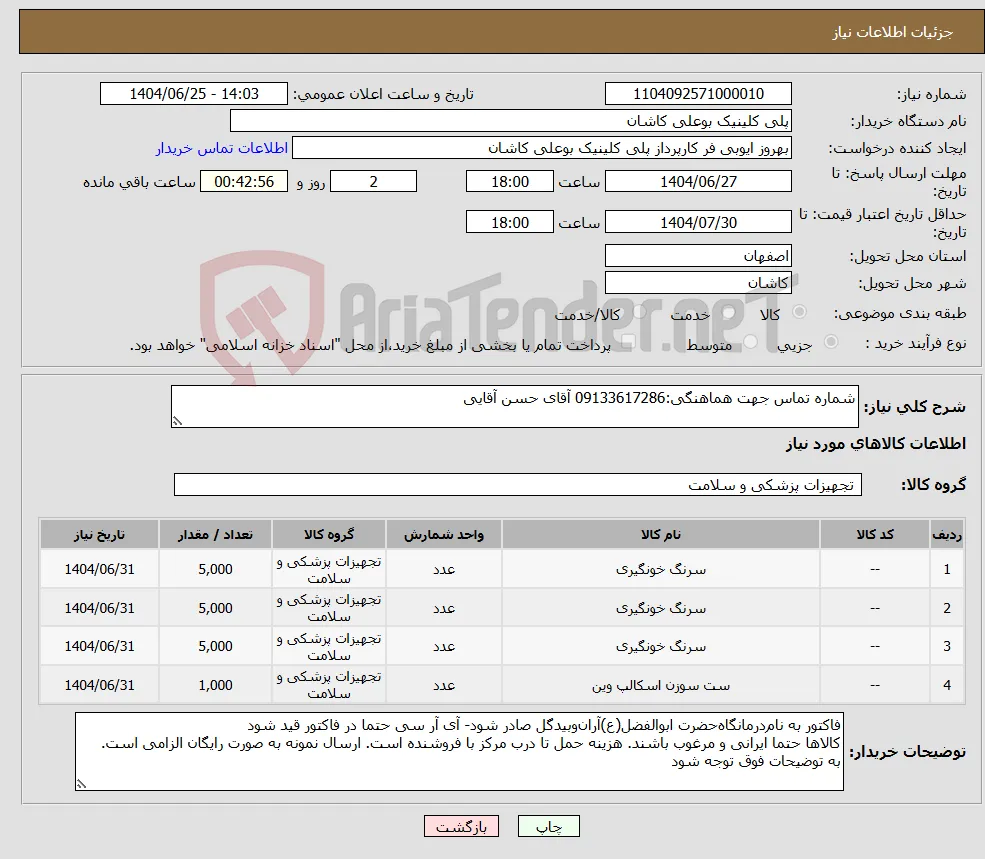Click the چاپ print button

[548, 826]
